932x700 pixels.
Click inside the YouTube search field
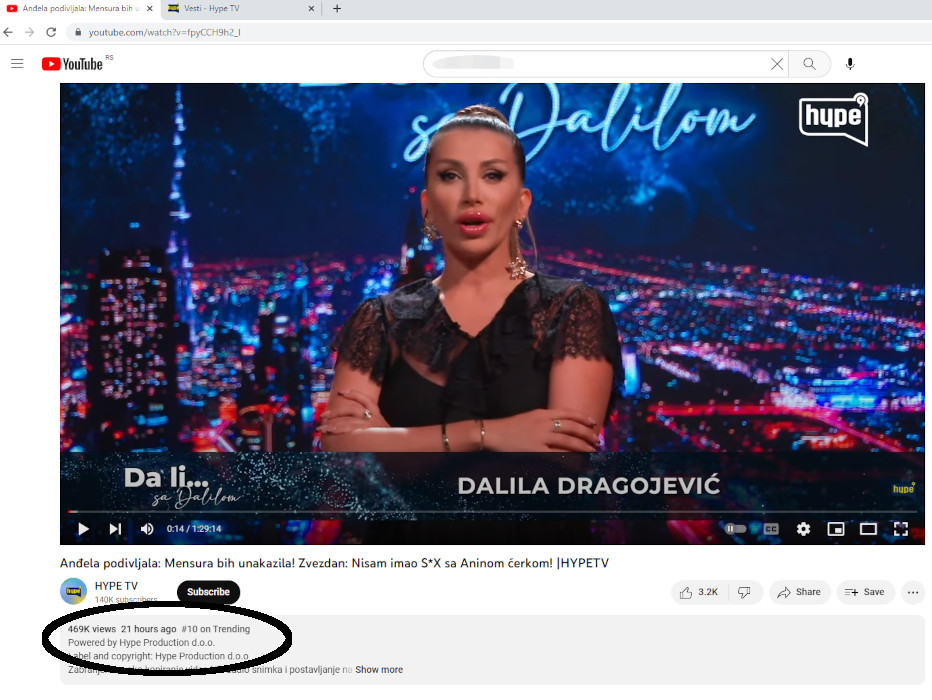pos(600,64)
